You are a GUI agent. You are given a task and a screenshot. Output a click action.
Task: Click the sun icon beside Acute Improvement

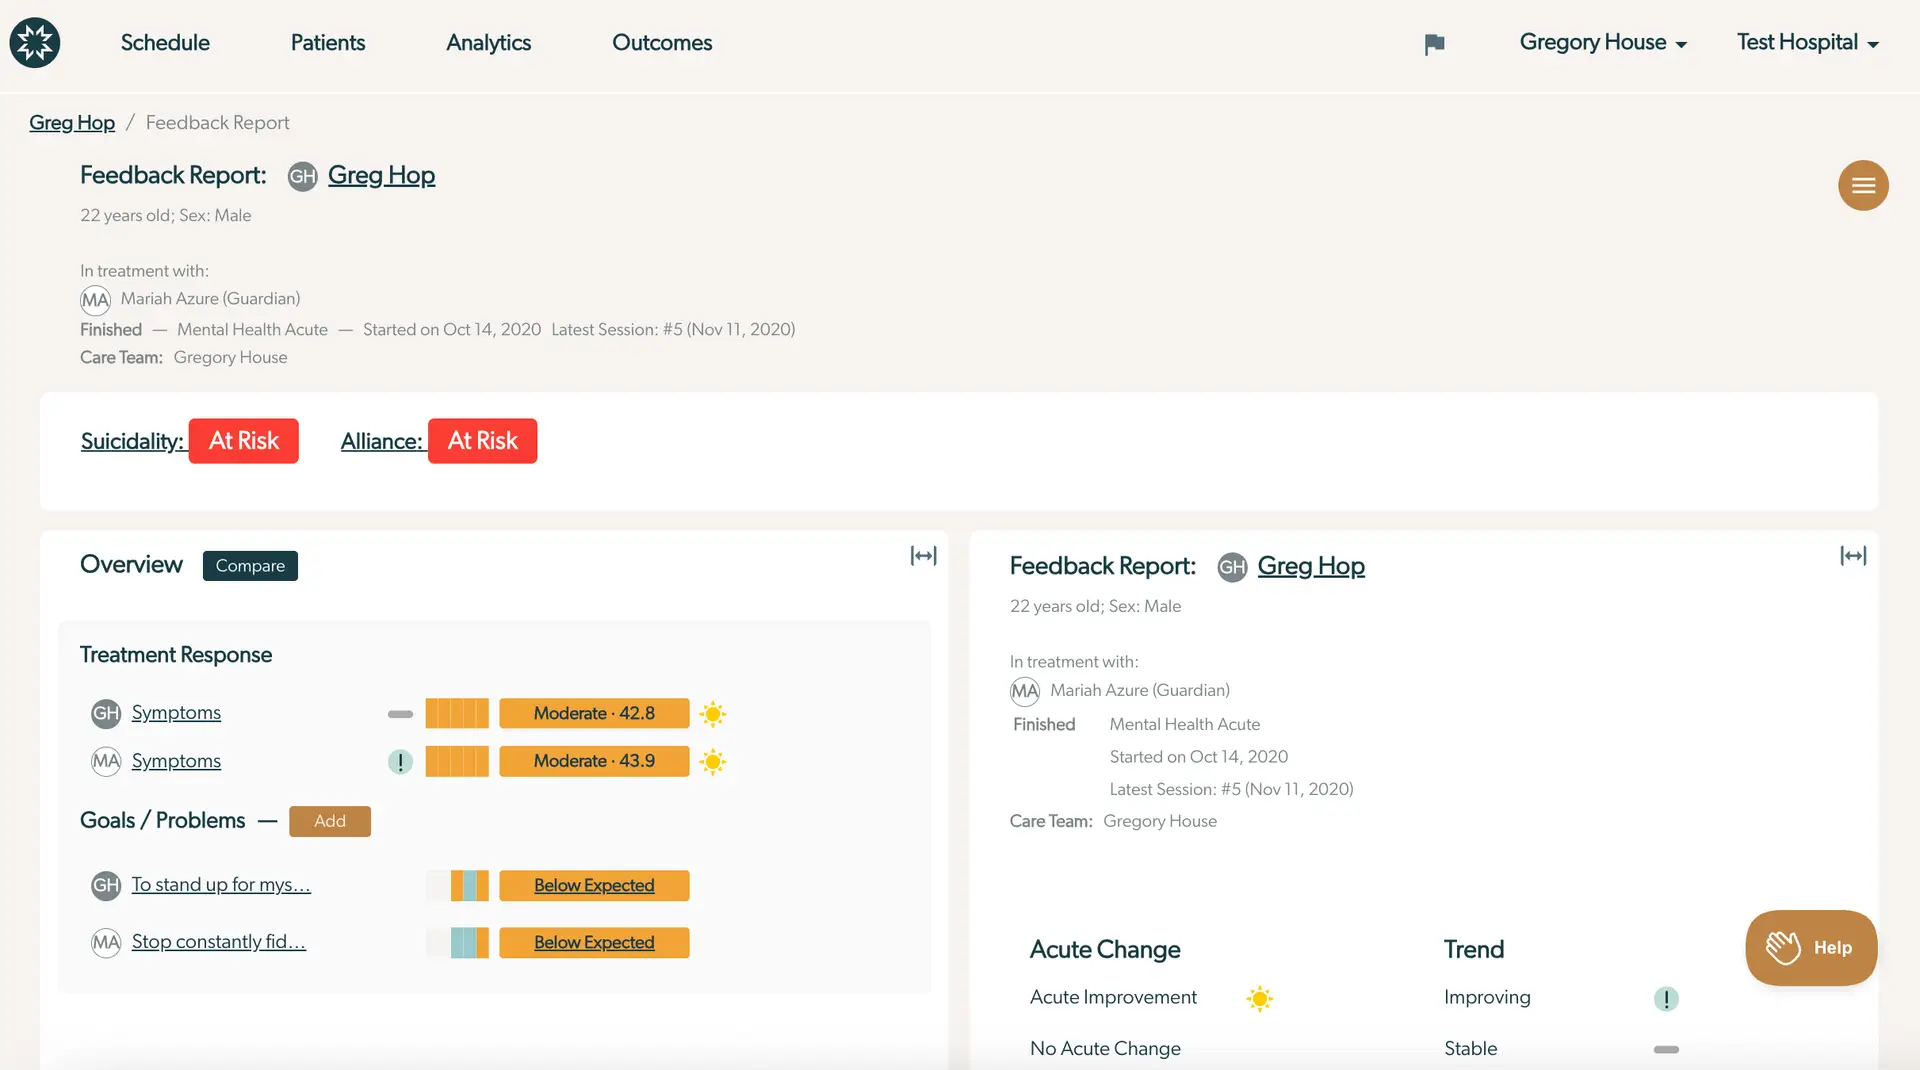1259,998
